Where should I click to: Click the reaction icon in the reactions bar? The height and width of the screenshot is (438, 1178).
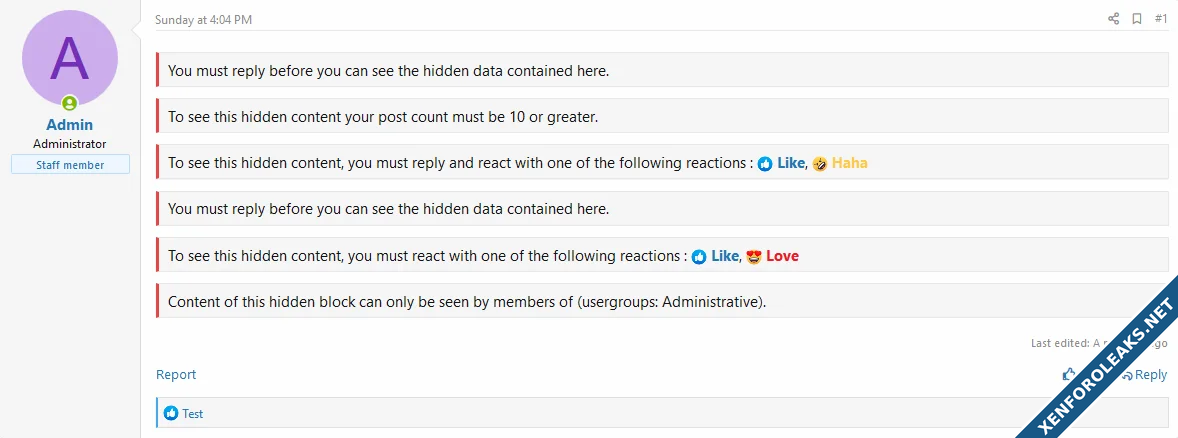pyautogui.click(x=171, y=413)
